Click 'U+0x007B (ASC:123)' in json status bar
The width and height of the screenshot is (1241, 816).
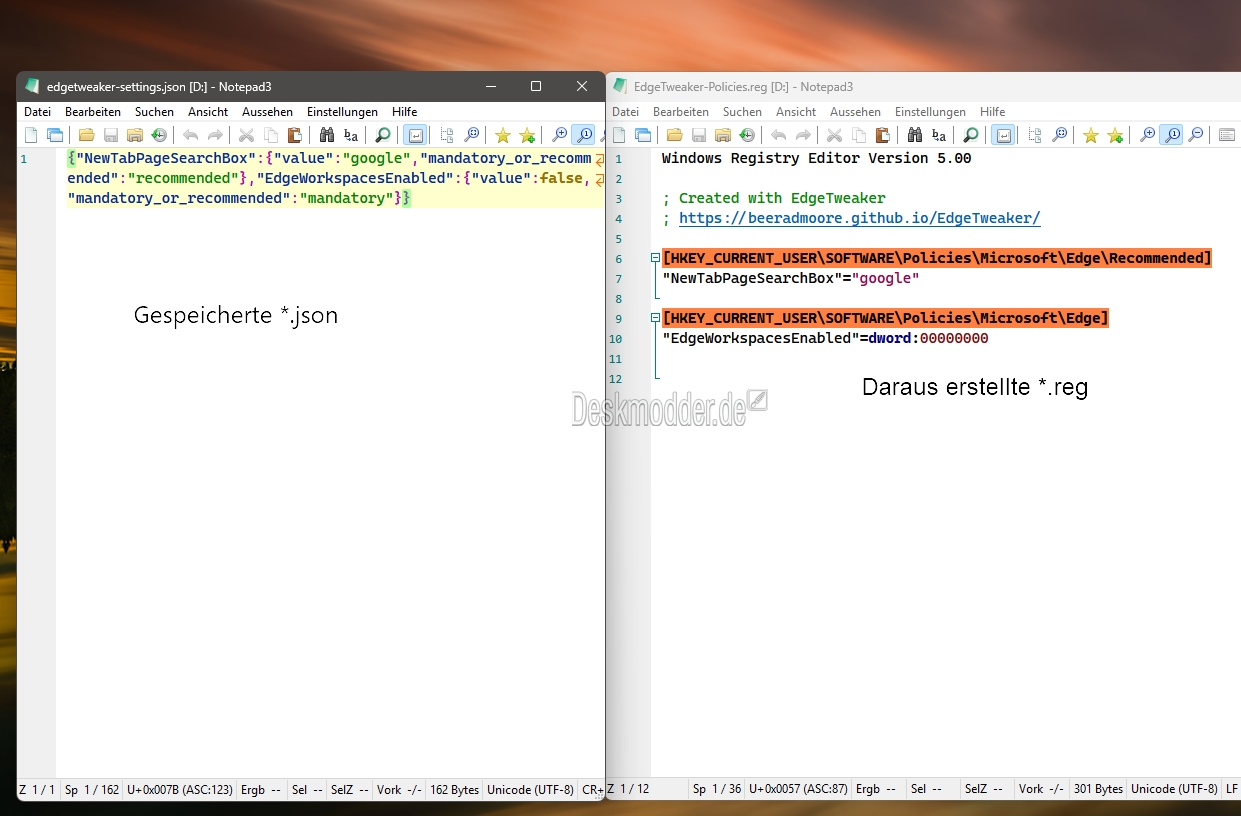pos(179,789)
